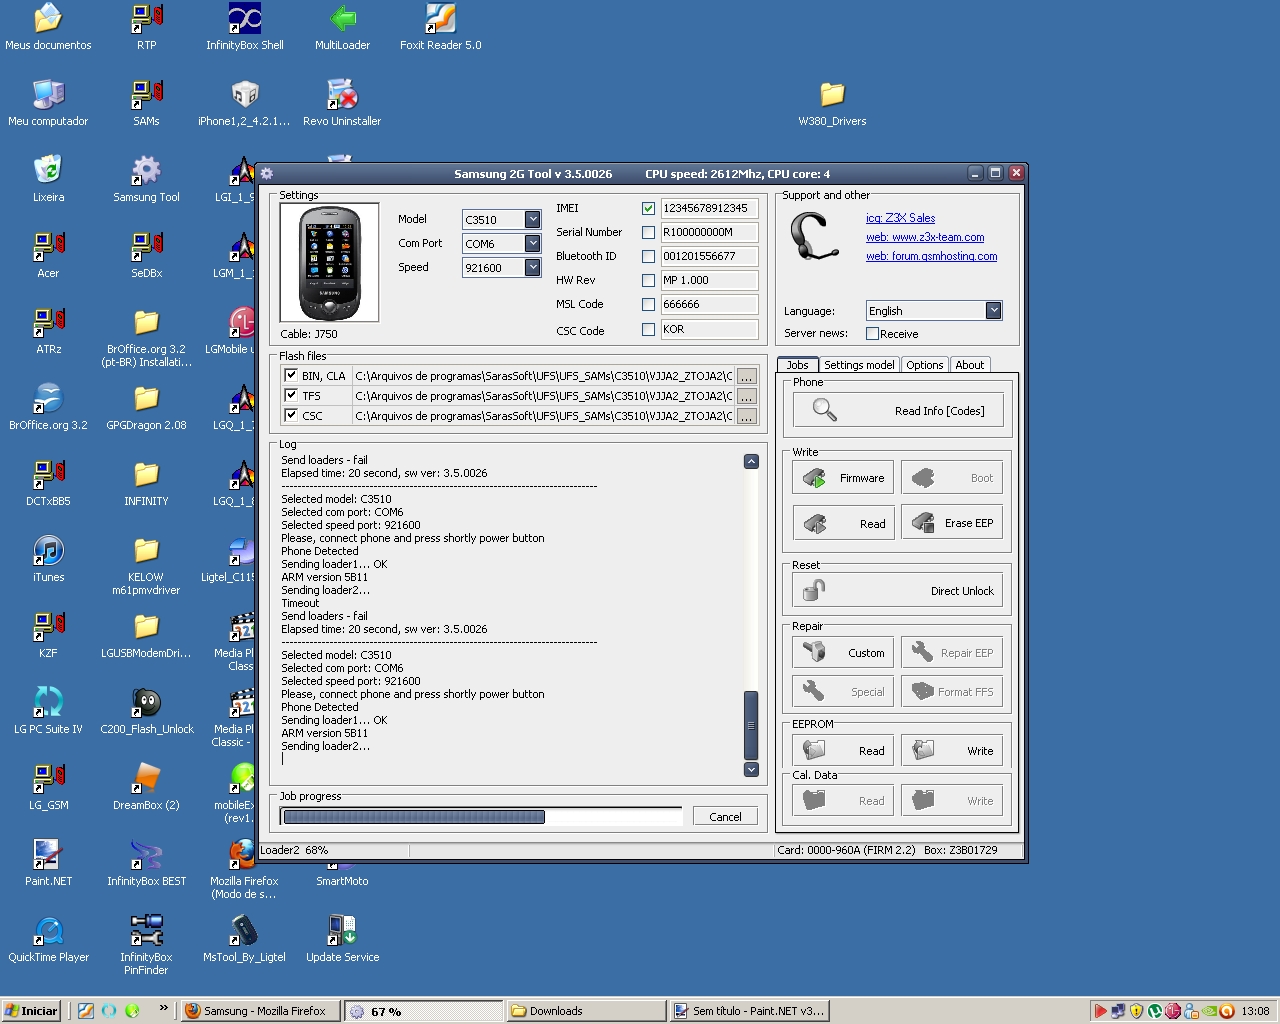Click the Samsung phone model picture
This screenshot has width=1280, height=1024.
[x=329, y=263]
